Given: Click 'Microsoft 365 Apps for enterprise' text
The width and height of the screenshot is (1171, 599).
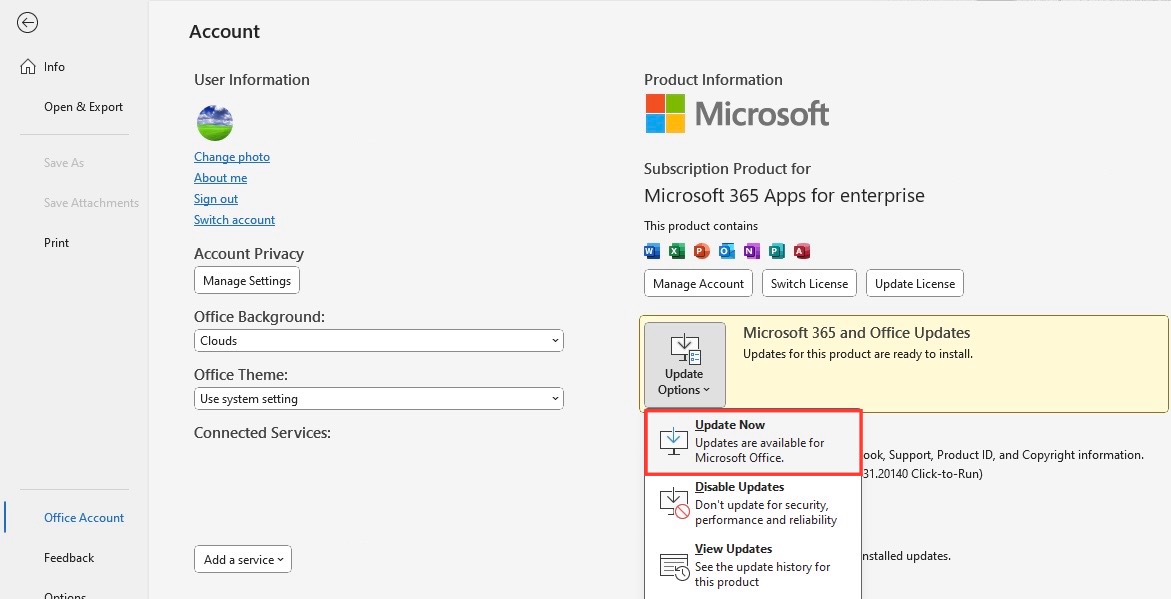Looking at the screenshot, I should tap(784, 196).
